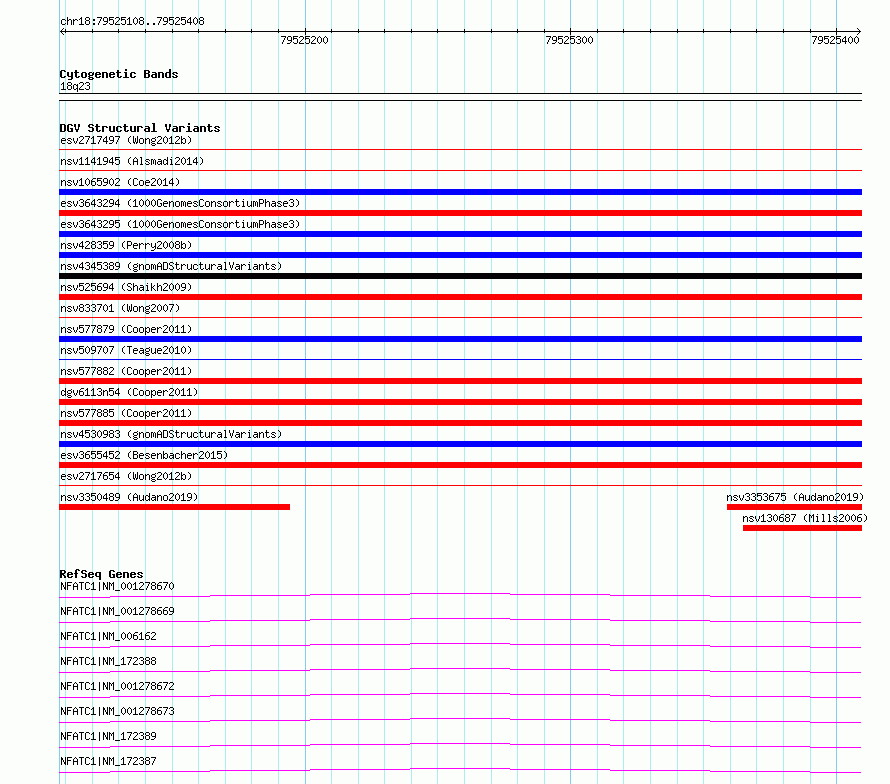This screenshot has width=890, height=784.
Task: Select the 18q23 cytogenetic band label
Action: pos(75,86)
